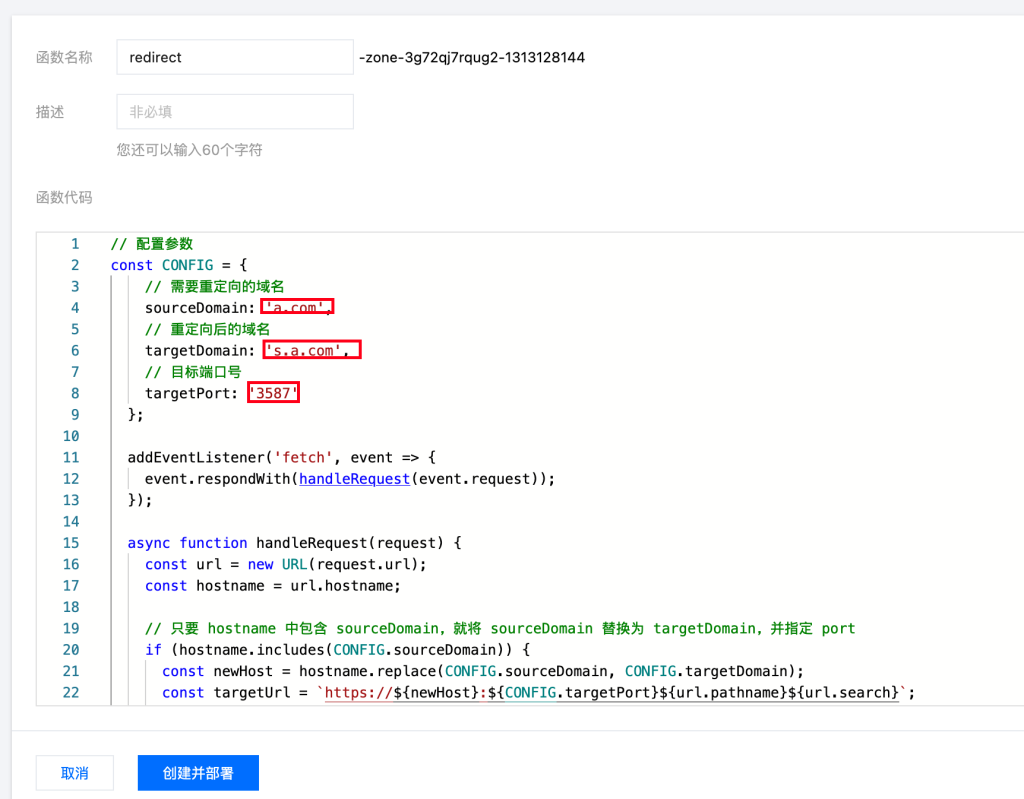The height and width of the screenshot is (799, 1024).
Task: Click the 创建并部署 deploy button
Action: [198, 773]
